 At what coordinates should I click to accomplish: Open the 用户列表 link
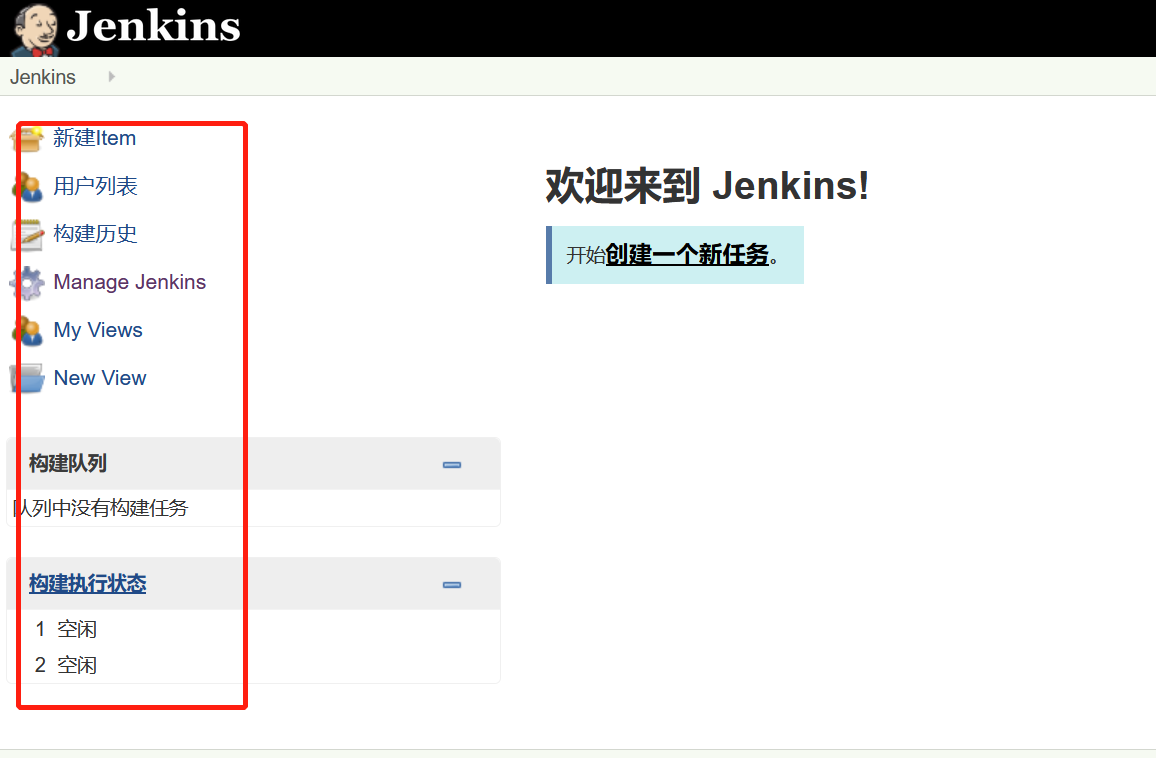tap(95, 186)
